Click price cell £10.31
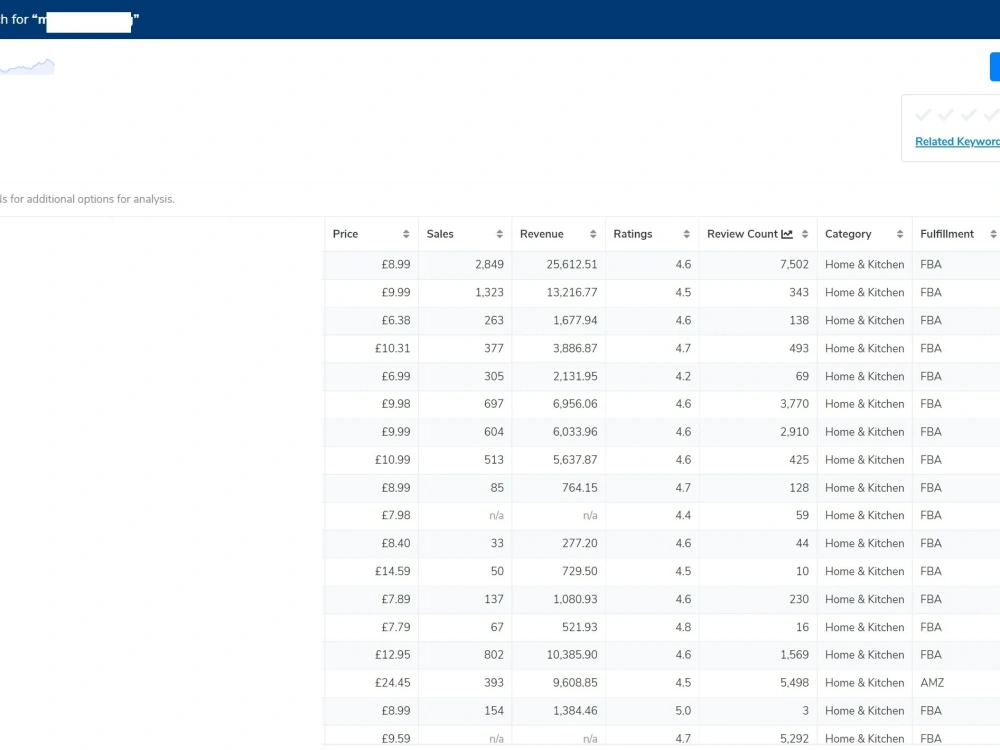 pyautogui.click(x=392, y=348)
